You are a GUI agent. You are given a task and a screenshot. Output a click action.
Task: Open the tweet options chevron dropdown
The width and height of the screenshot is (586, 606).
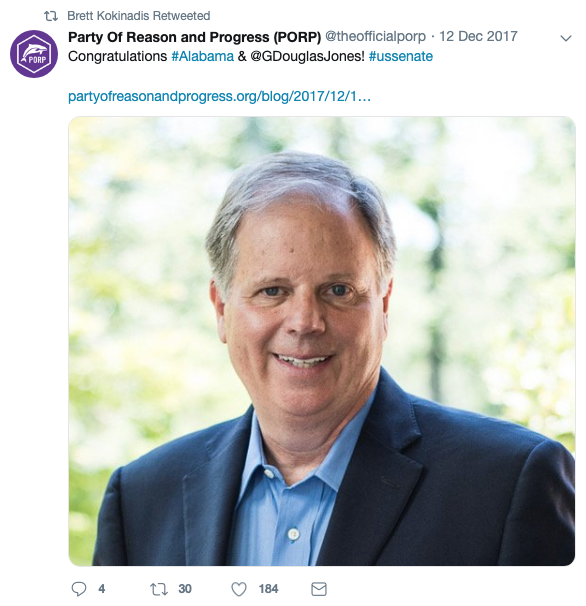pyautogui.click(x=566, y=38)
